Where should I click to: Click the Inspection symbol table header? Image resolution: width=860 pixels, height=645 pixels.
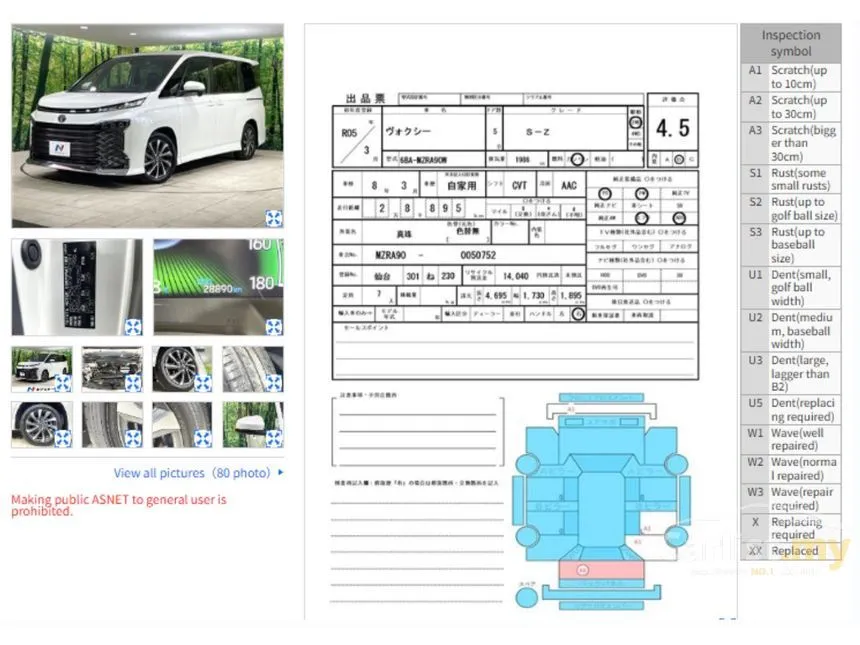point(790,43)
